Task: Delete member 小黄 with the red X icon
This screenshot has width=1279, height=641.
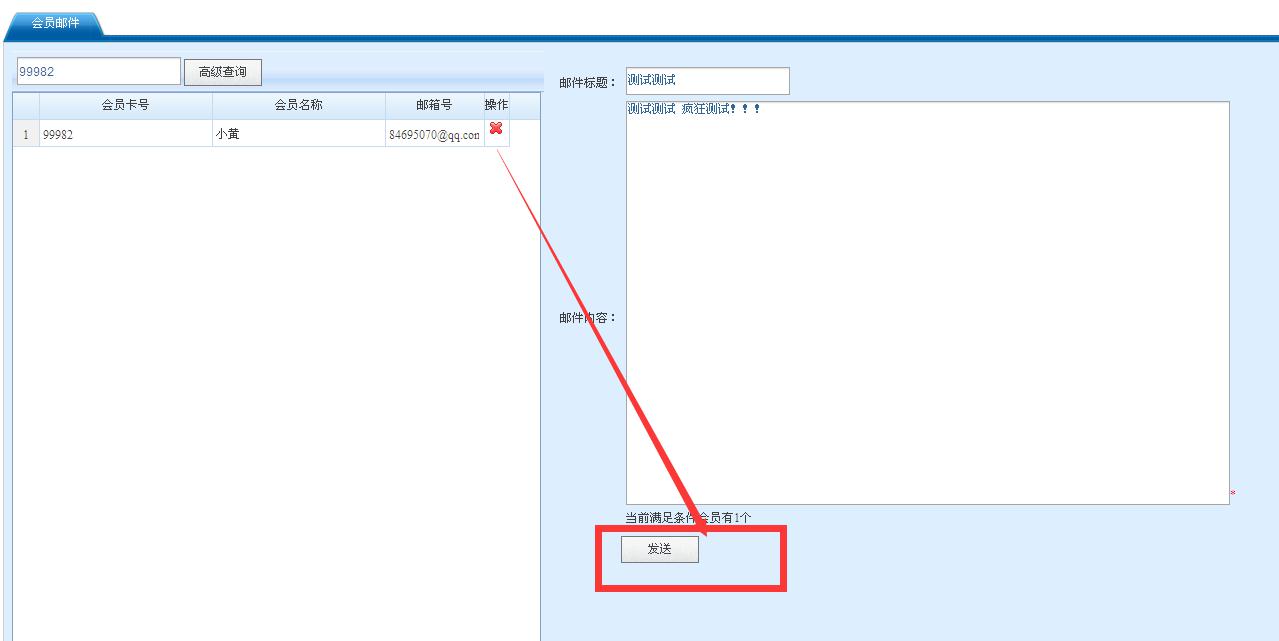Action: (x=495, y=129)
